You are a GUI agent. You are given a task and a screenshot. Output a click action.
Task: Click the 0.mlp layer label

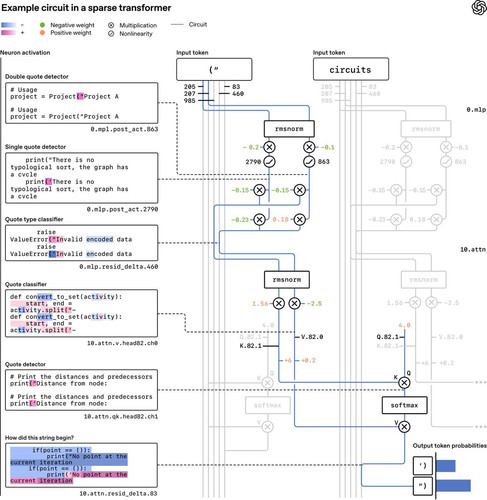(x=476, y=110)
